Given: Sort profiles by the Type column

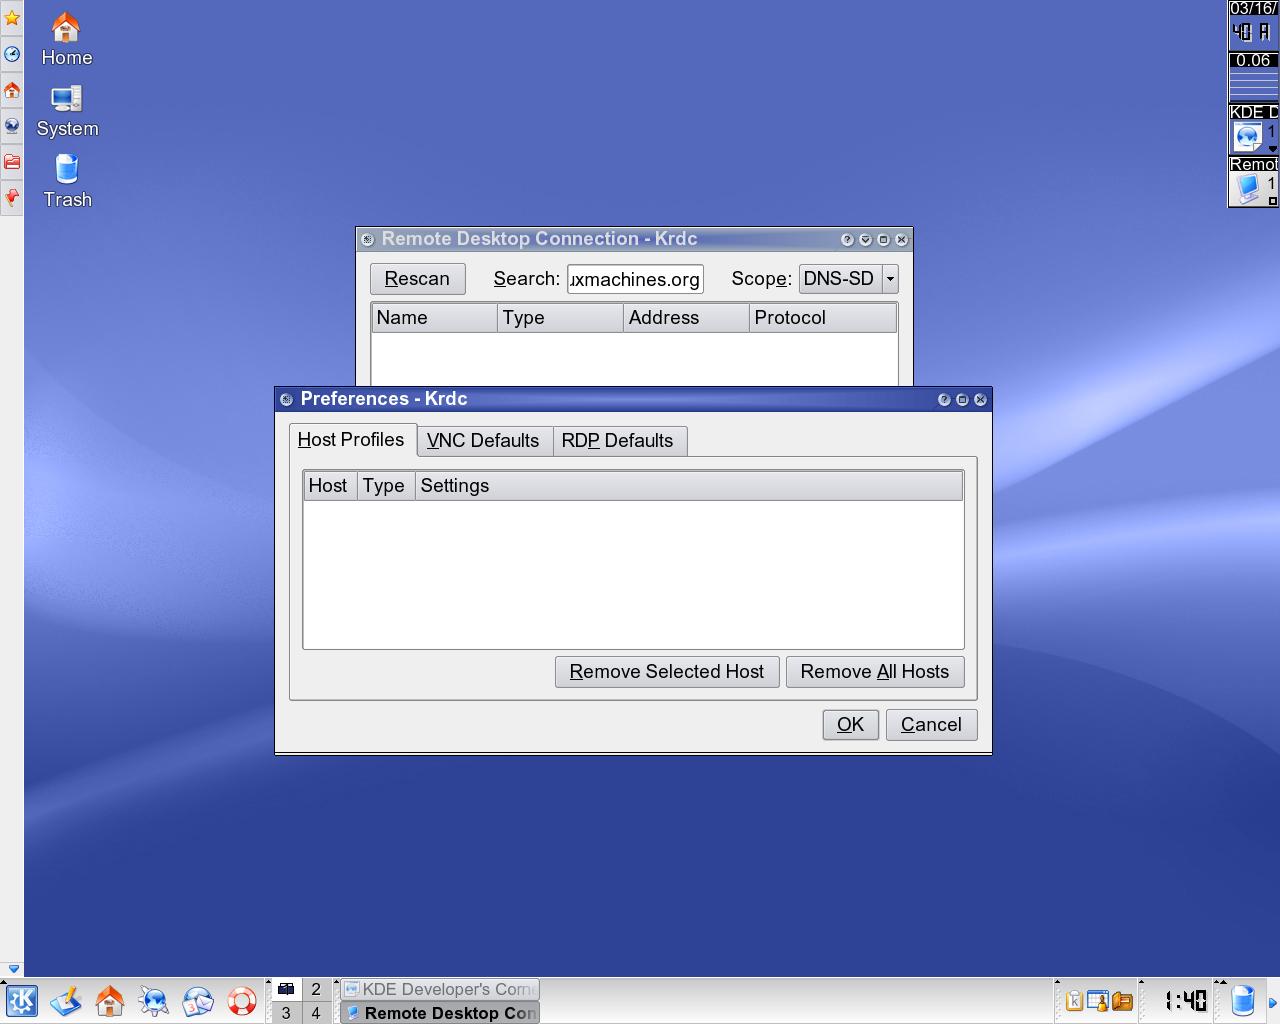Looking at the screenshot, I should (x=385, y=486).
